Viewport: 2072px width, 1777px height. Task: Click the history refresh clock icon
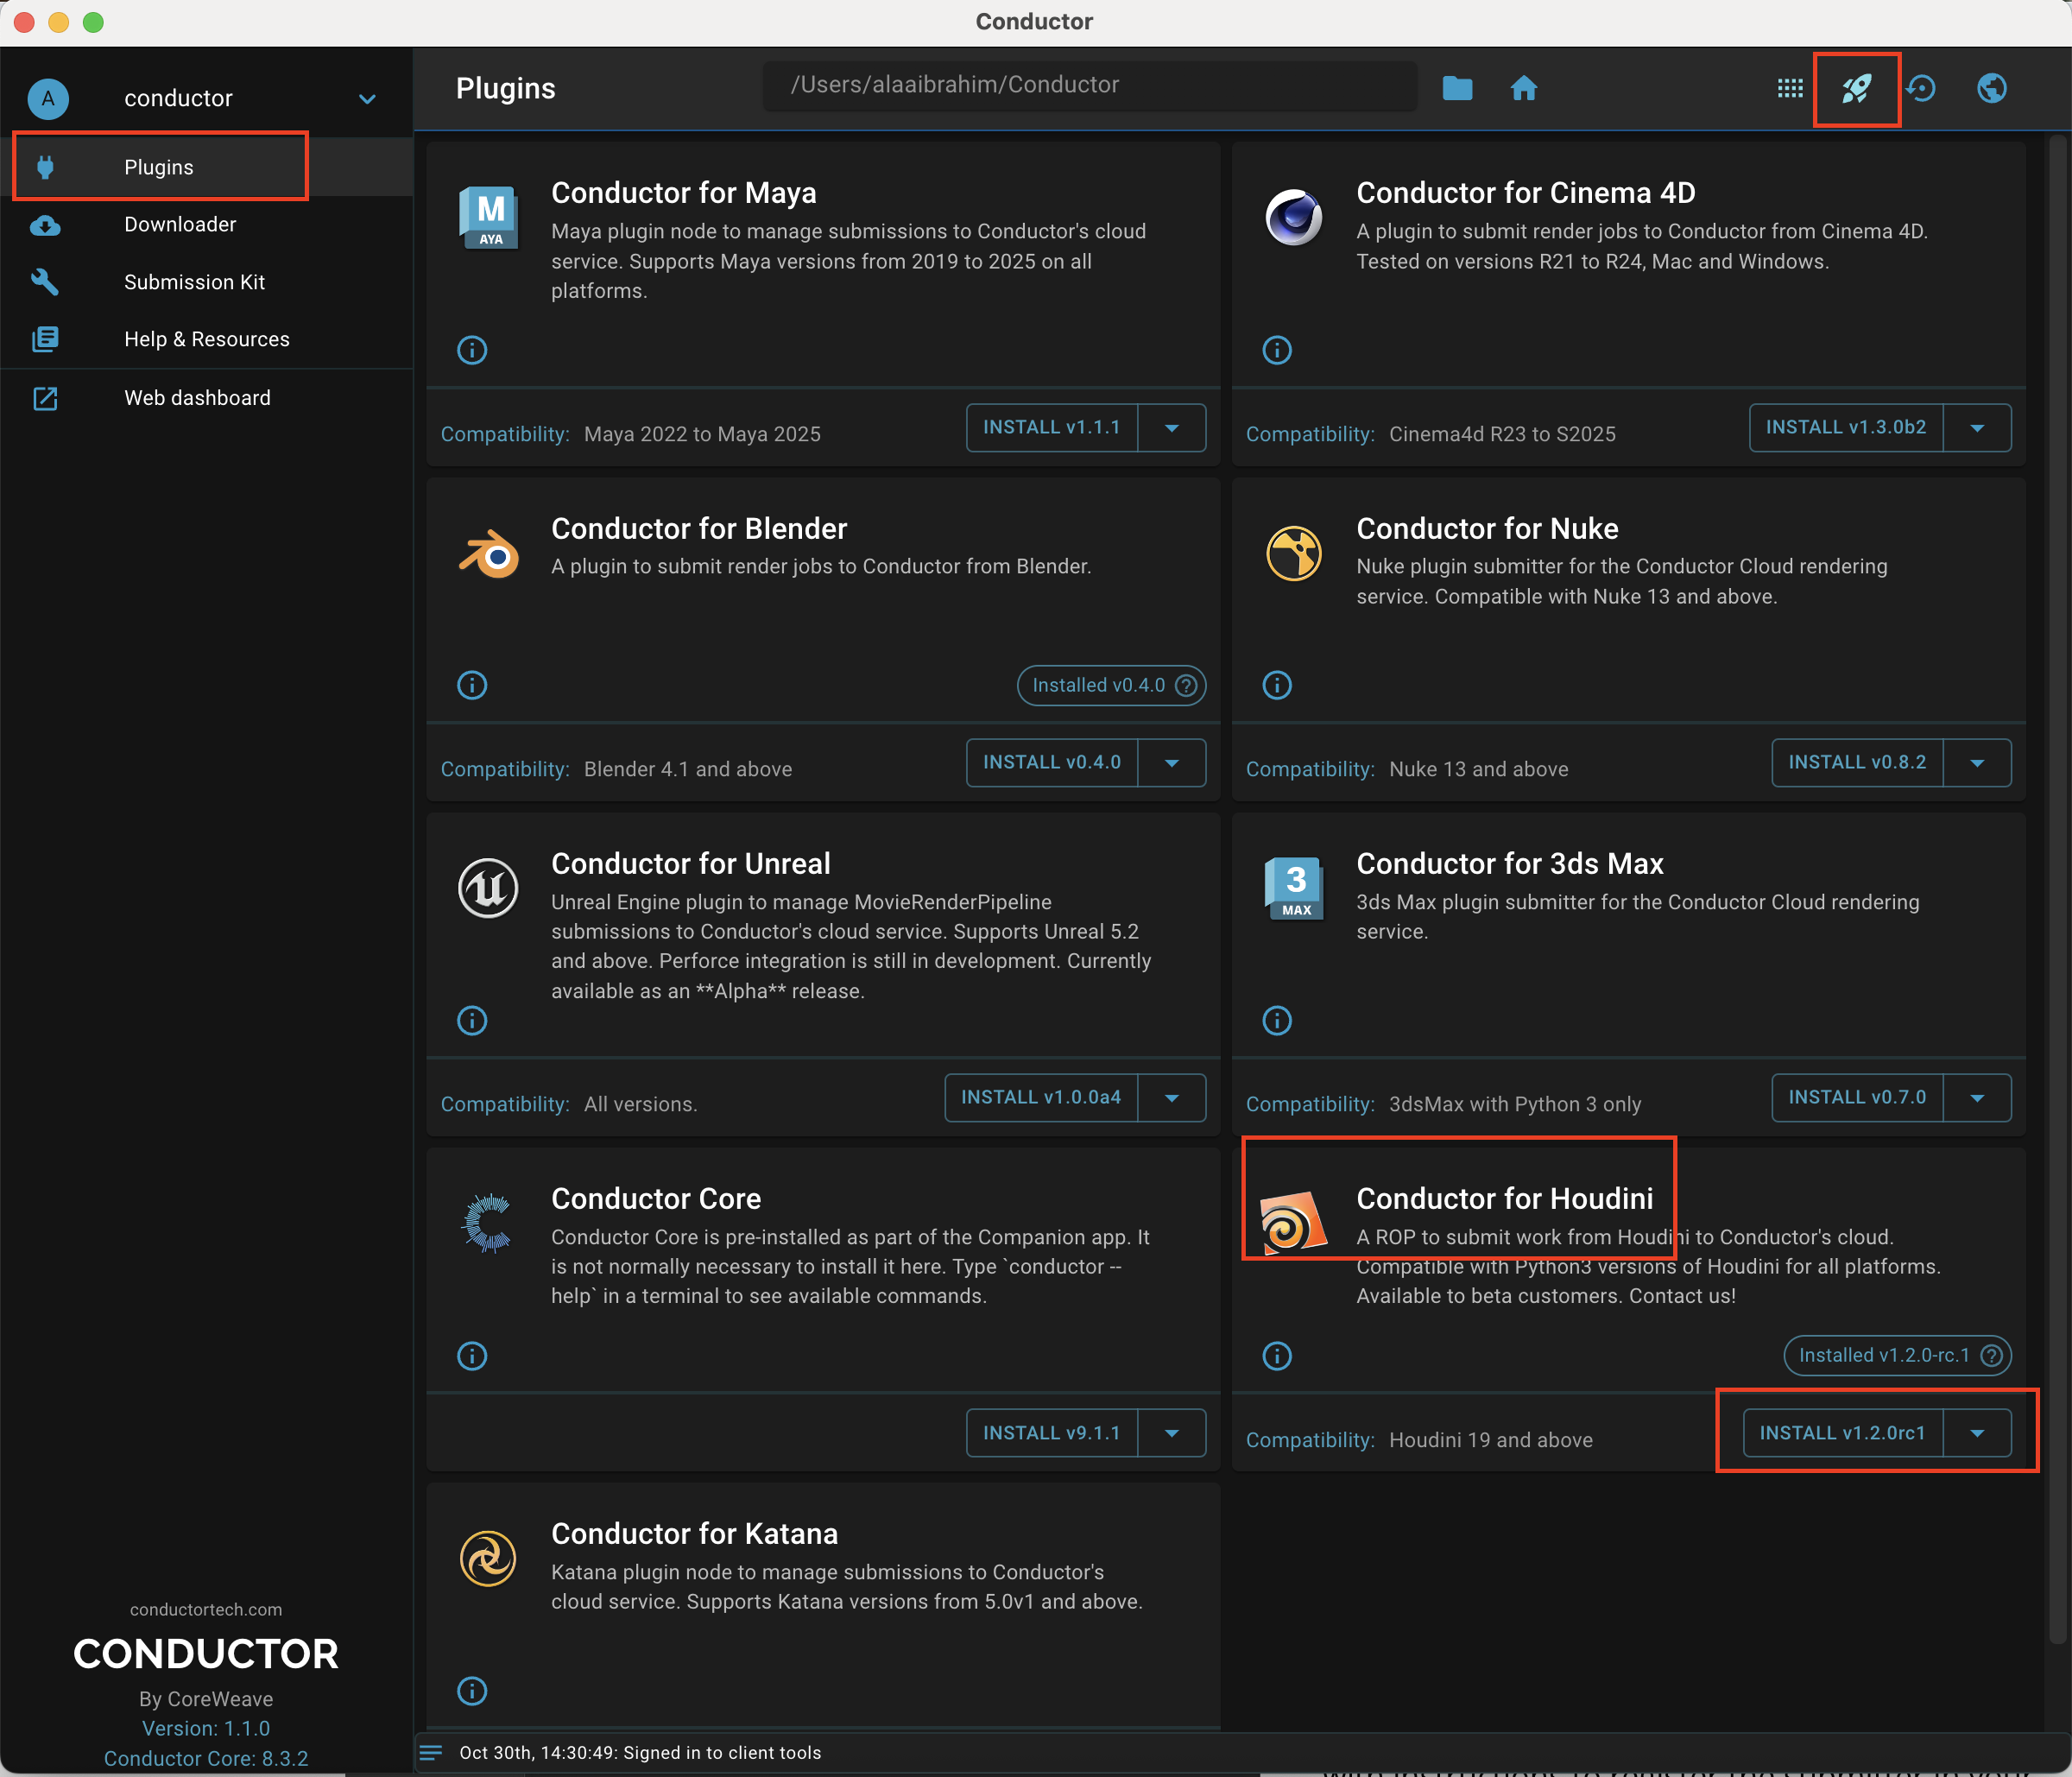[1921, 89]
